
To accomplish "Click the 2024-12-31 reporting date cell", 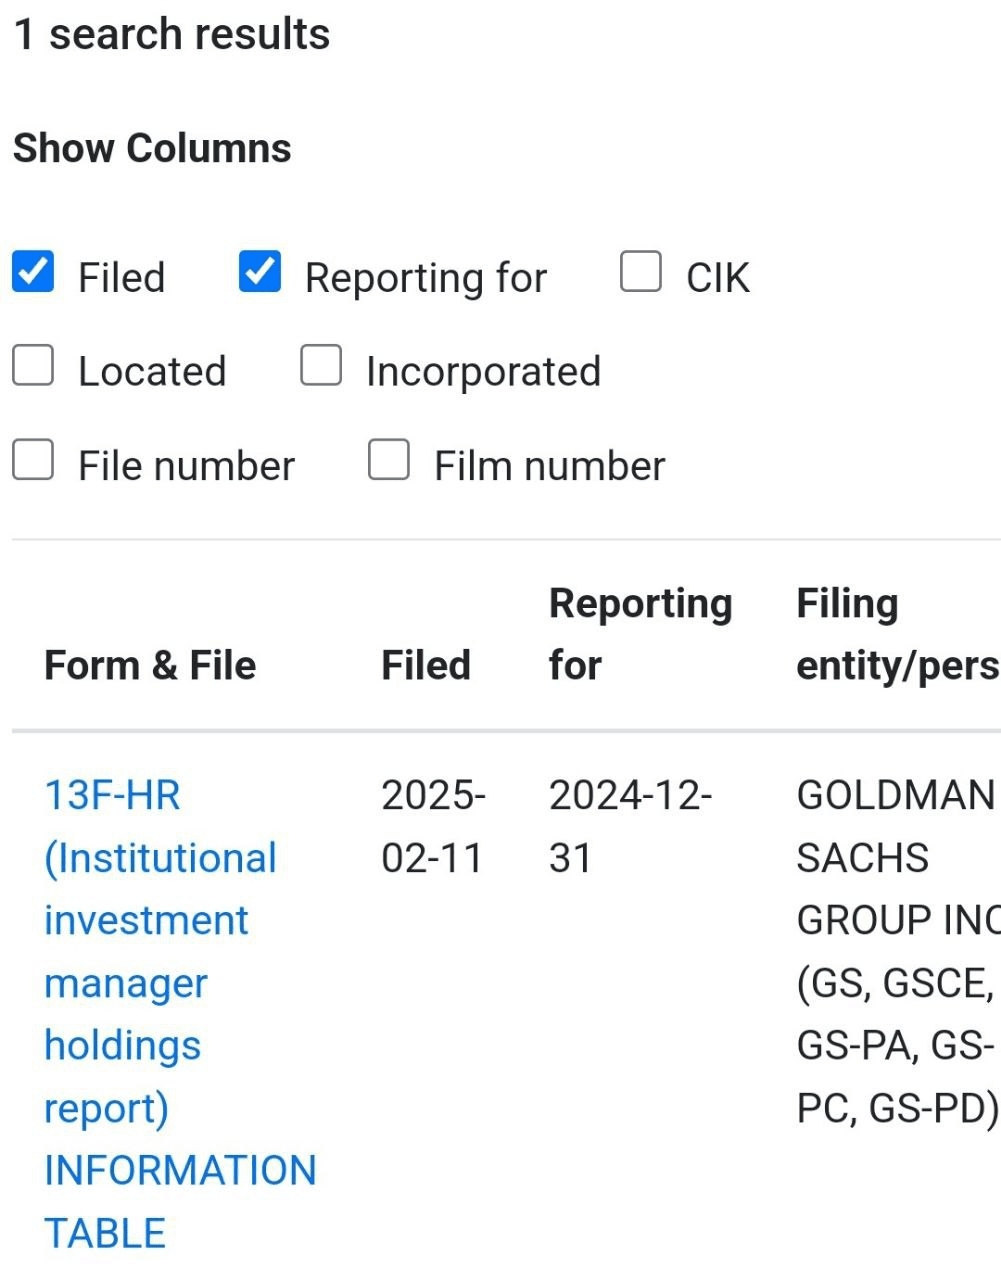I will tap(630, 827).
